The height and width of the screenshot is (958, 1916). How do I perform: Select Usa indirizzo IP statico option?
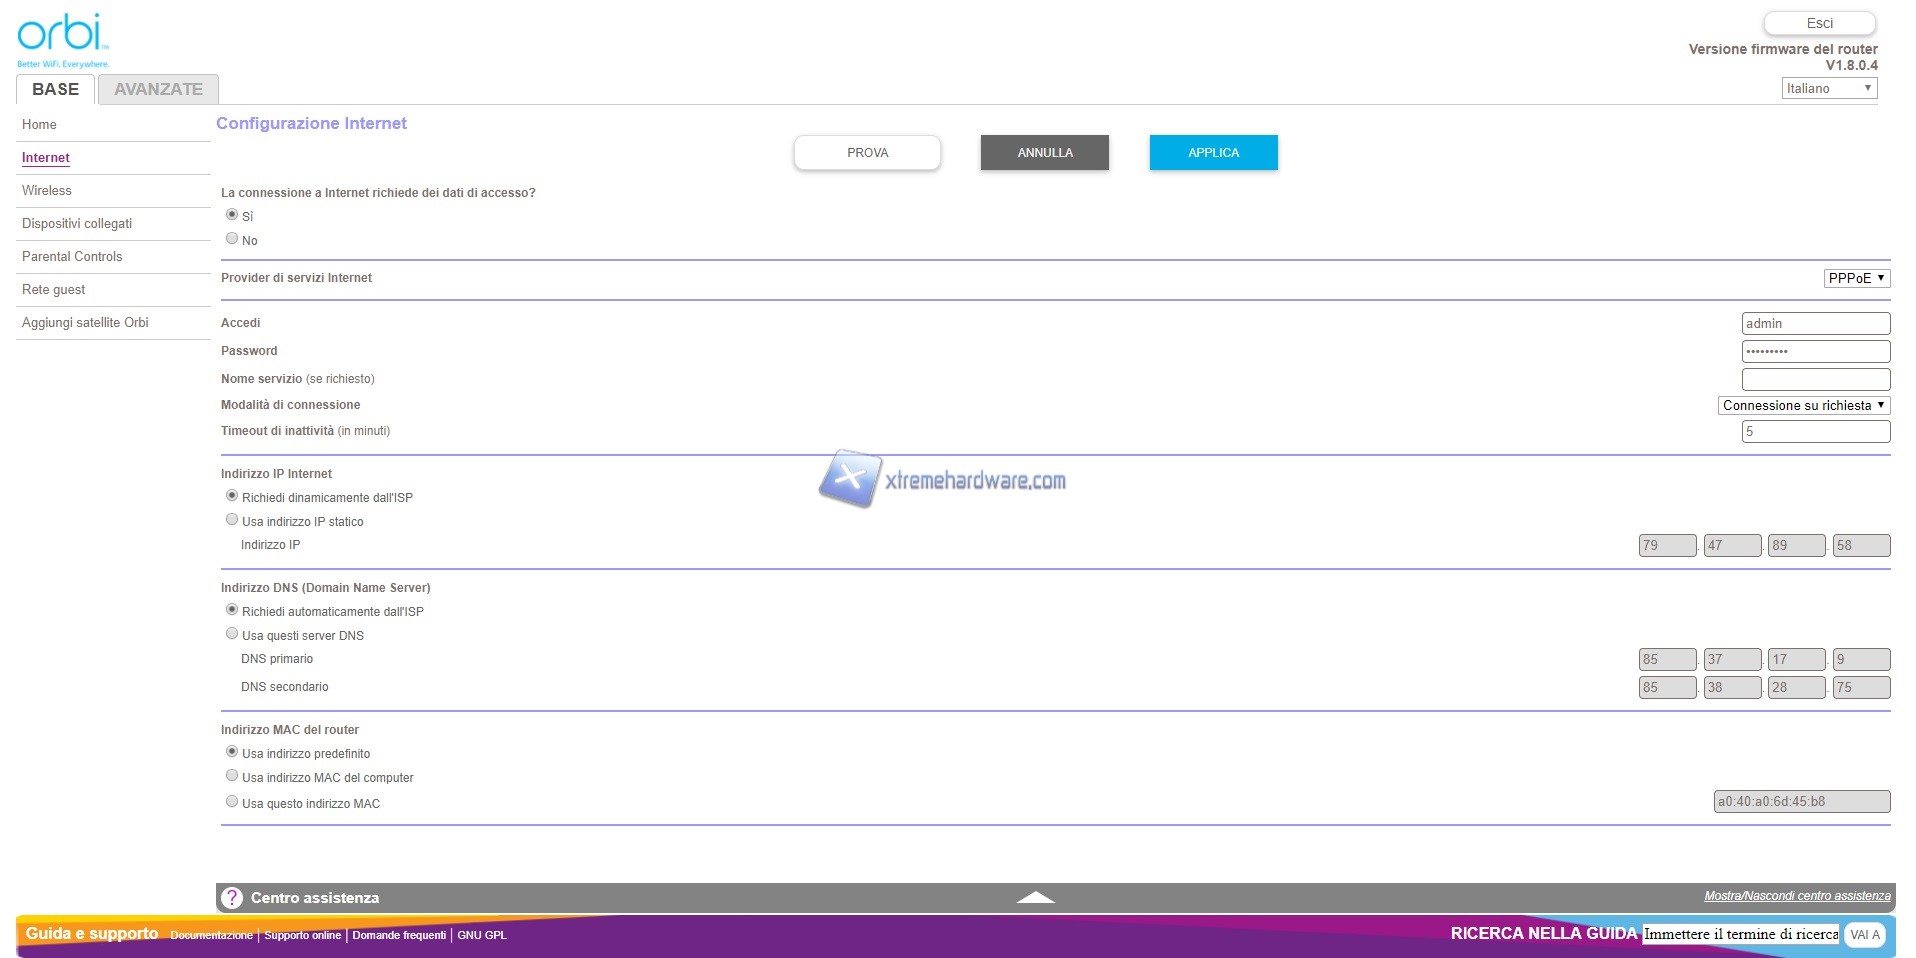coord(232,520)
